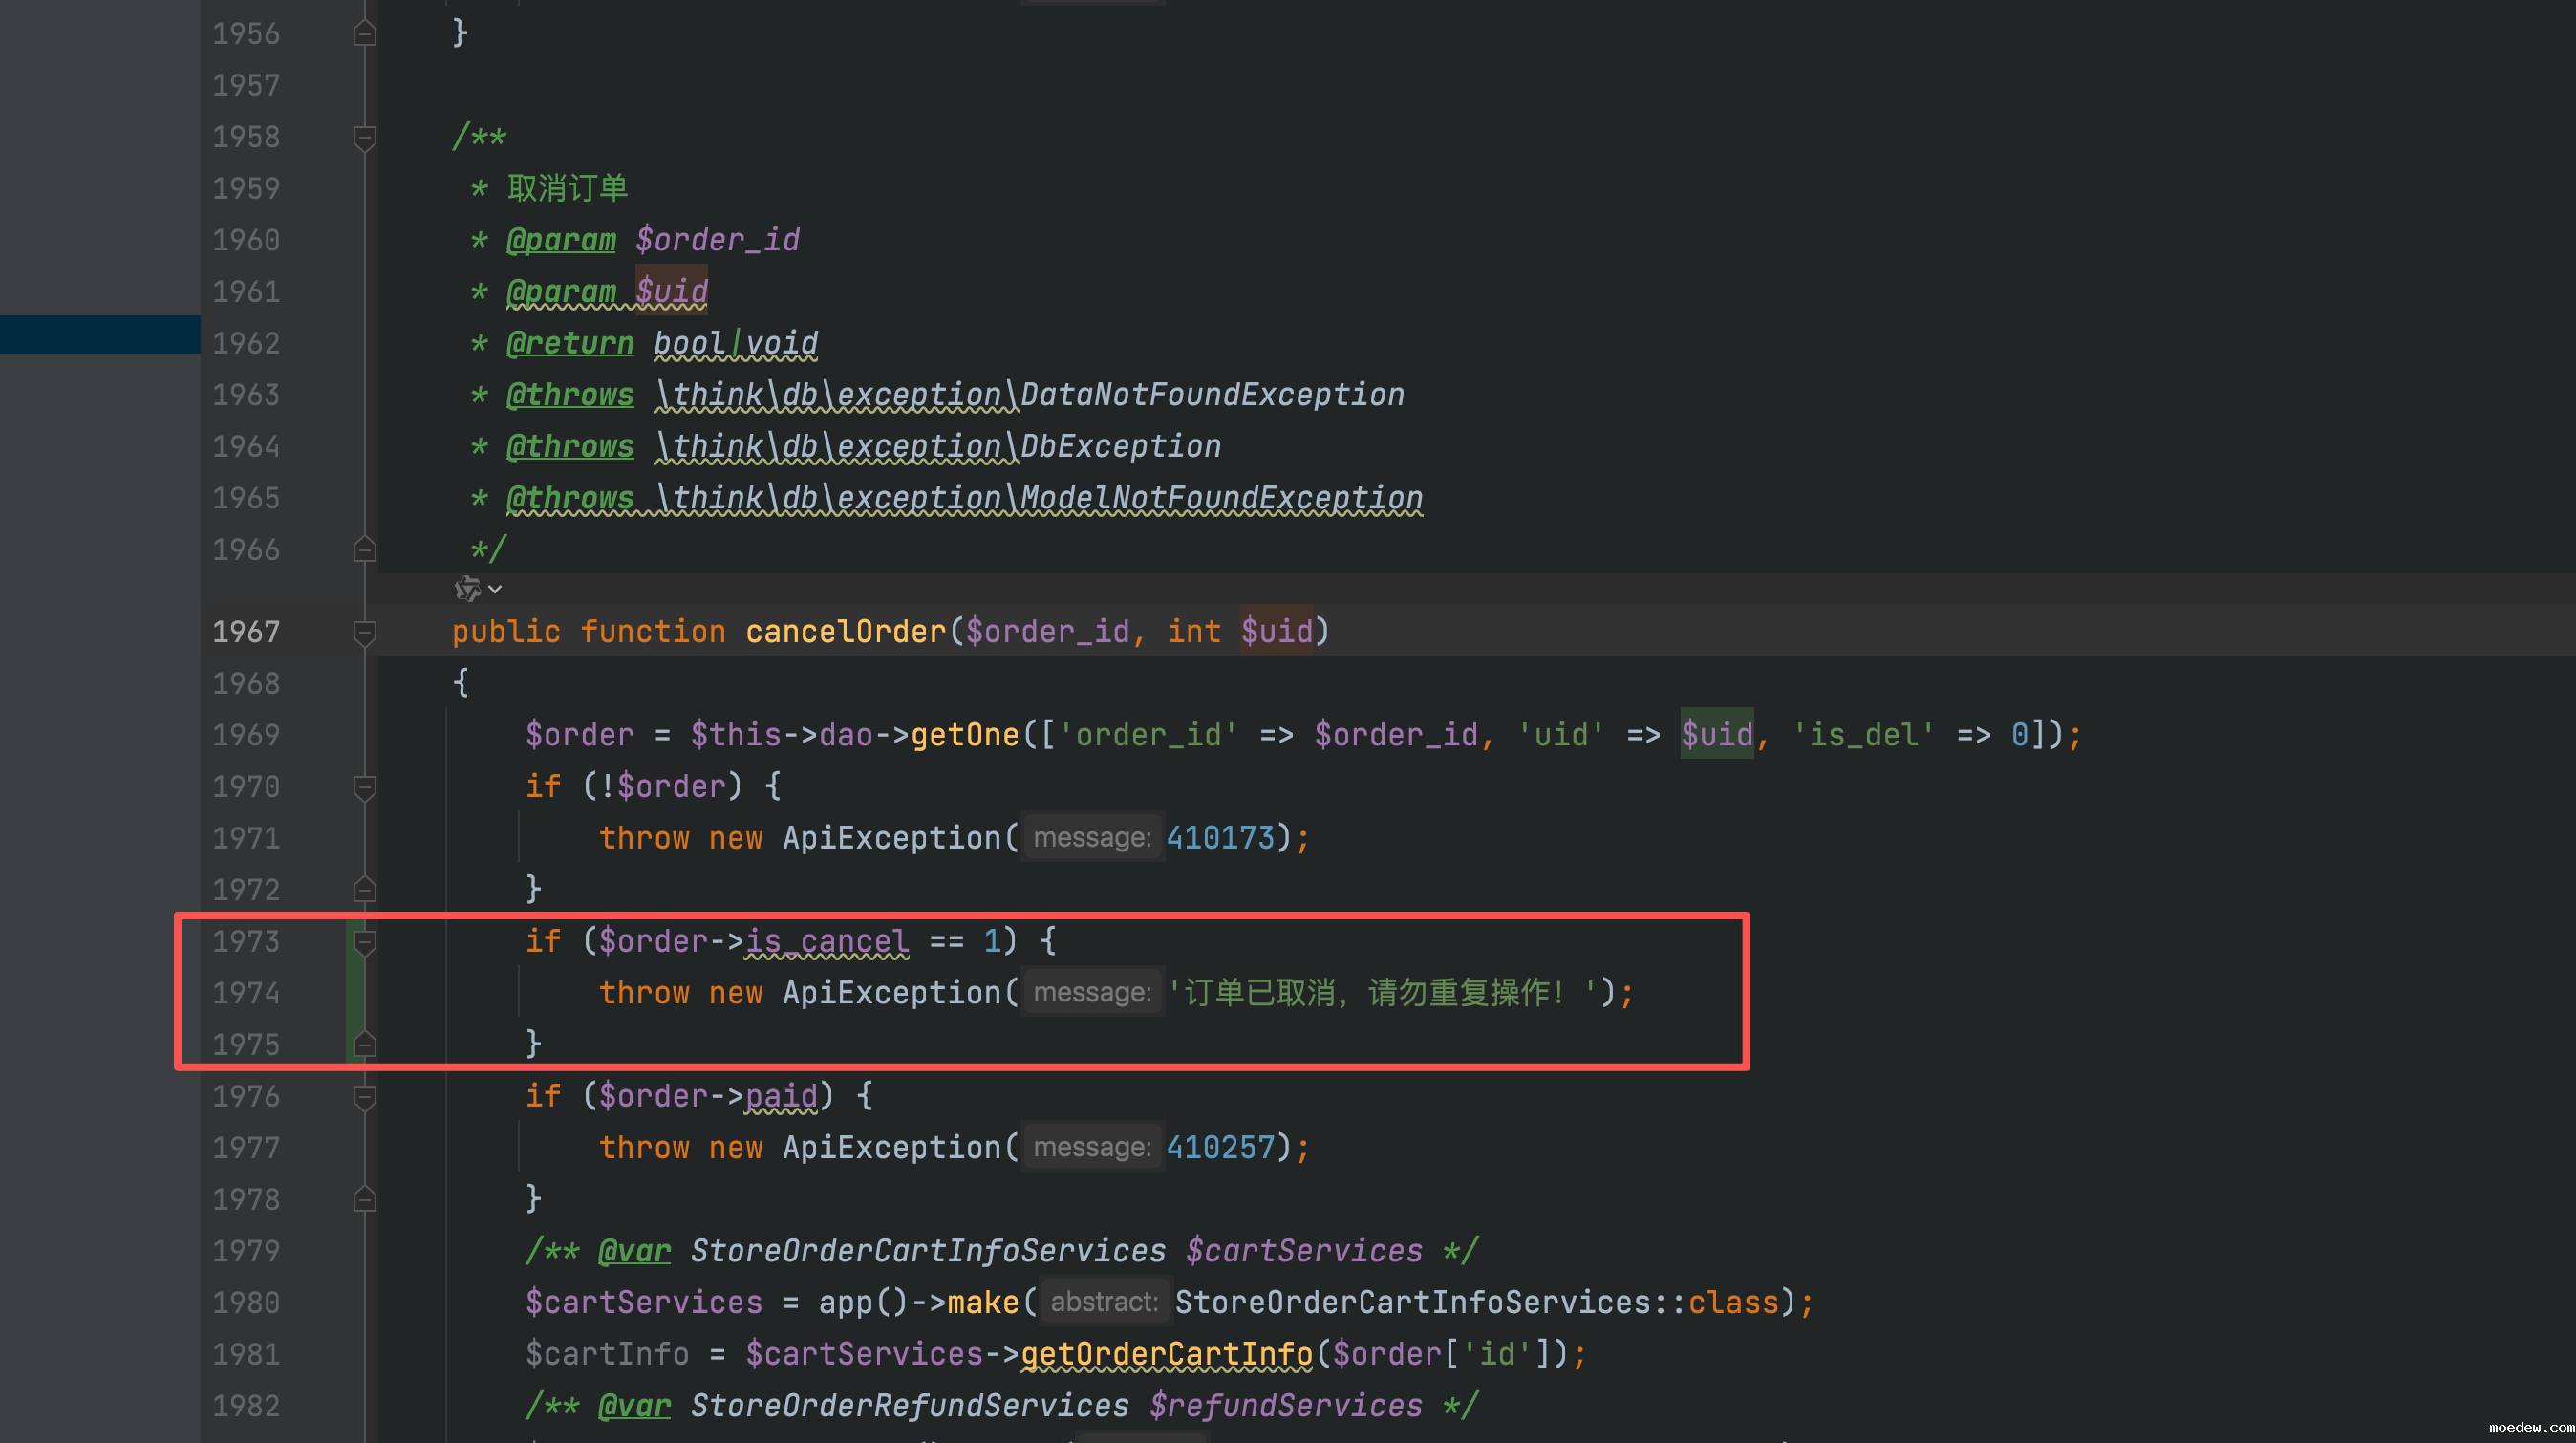
Task: Click the fold end marker on line 1966
Action: tap(365, 550)
